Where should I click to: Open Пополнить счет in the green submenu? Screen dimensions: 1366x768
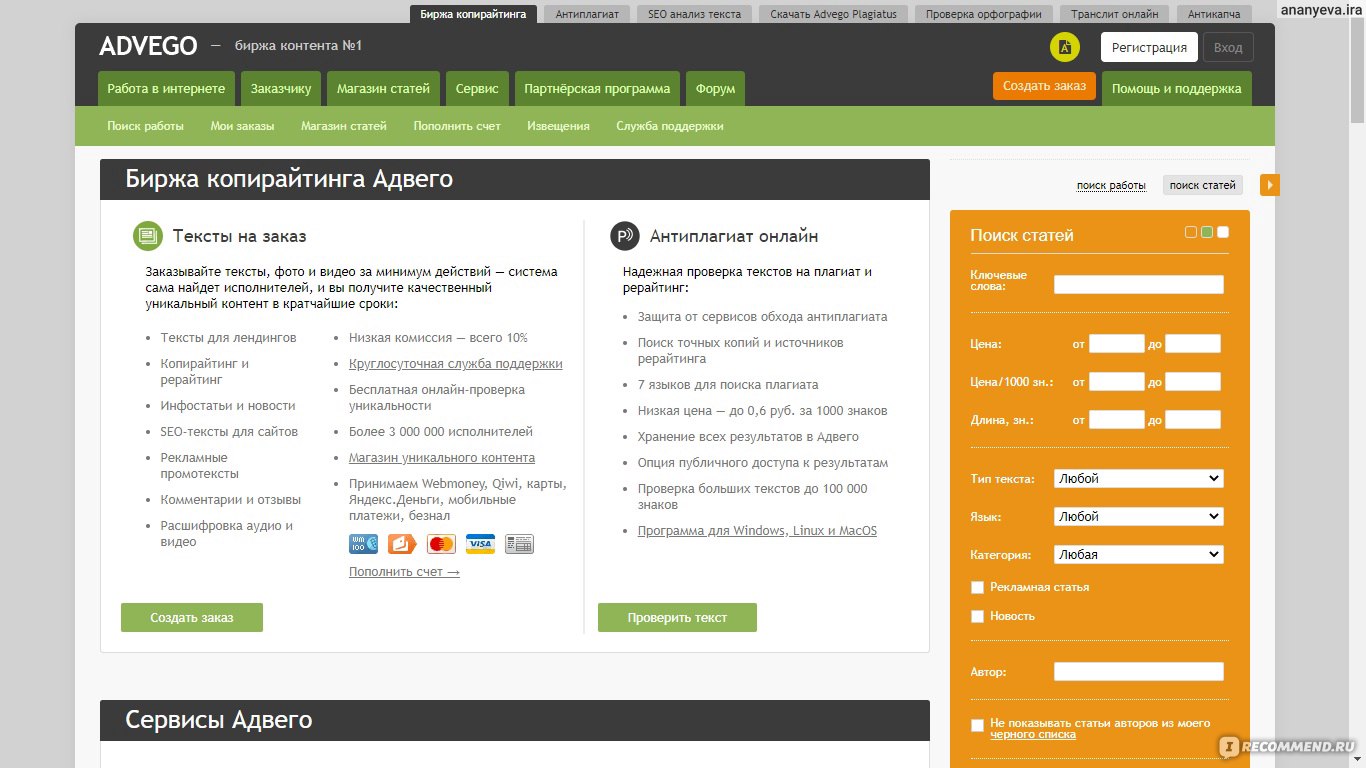point(457,126)
